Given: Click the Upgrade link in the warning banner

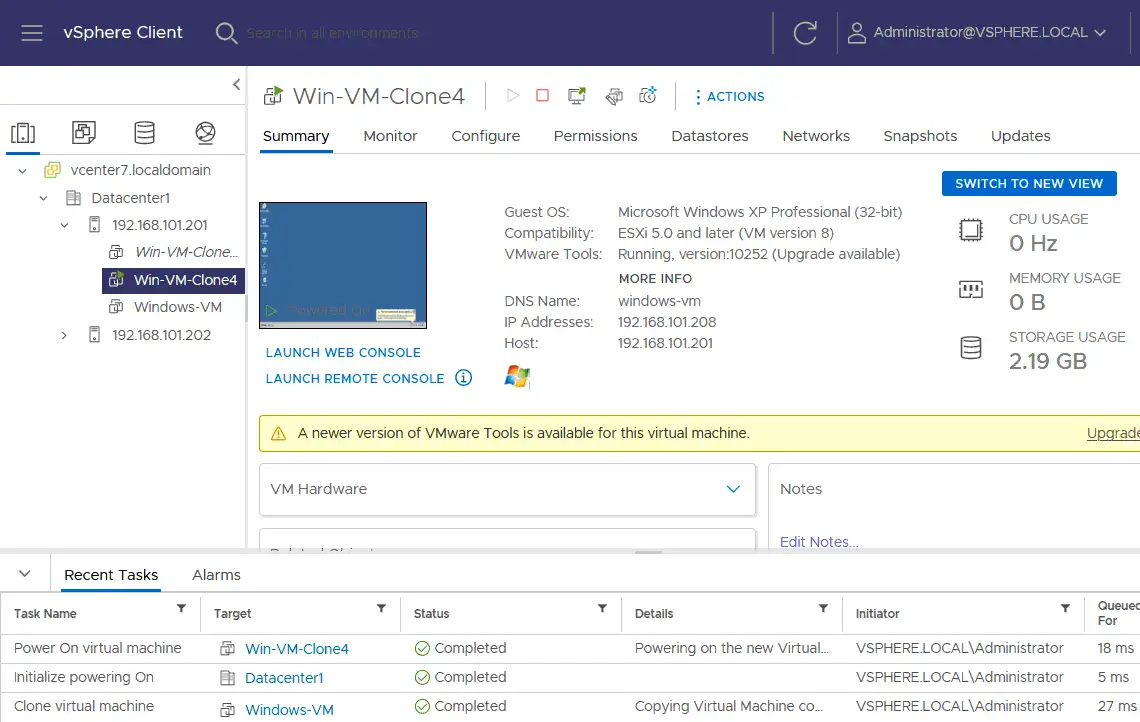Looking at the screenshot, I should pos(1113,433).
